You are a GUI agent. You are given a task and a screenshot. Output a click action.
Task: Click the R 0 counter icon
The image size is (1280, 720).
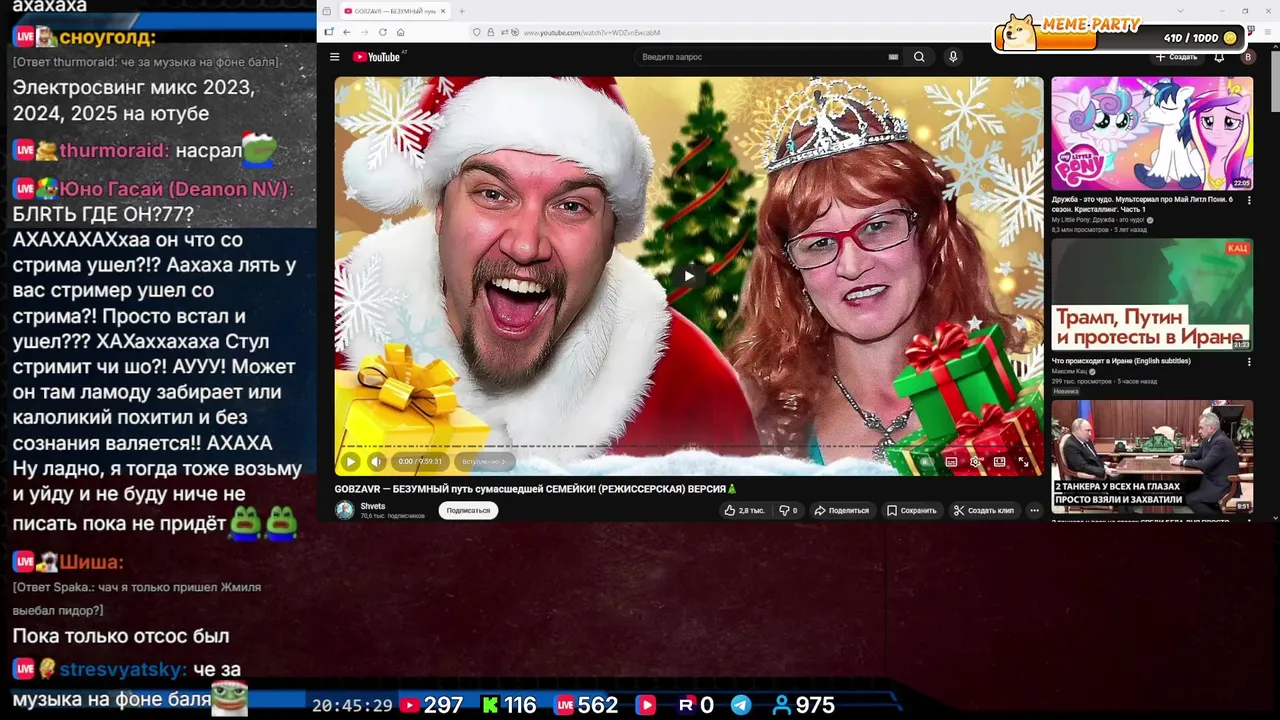coord(686,705)
